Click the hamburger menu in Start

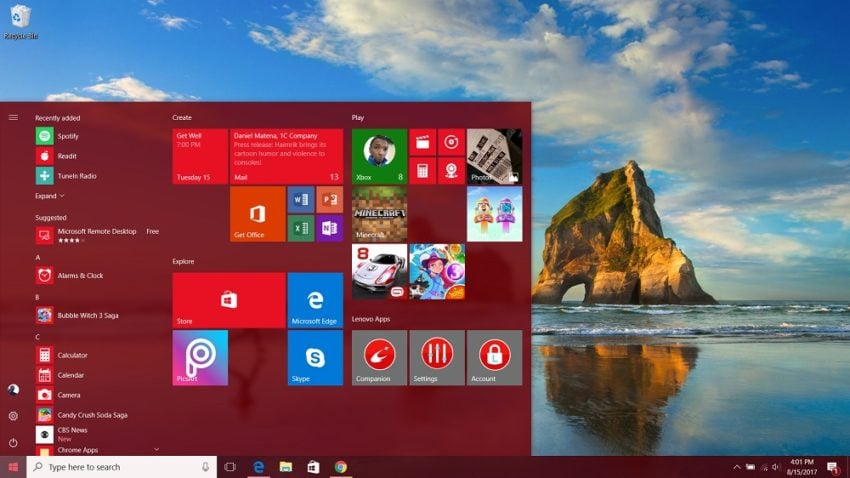13,118
